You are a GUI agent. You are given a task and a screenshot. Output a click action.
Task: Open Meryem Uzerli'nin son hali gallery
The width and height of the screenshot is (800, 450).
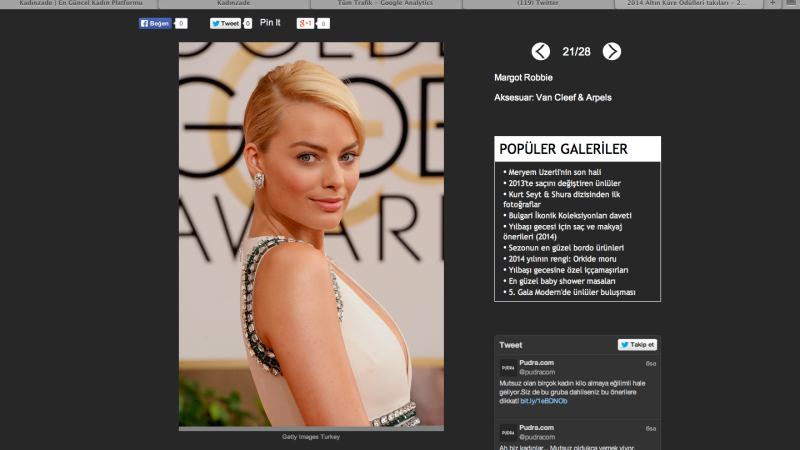[x=555, y=172]
